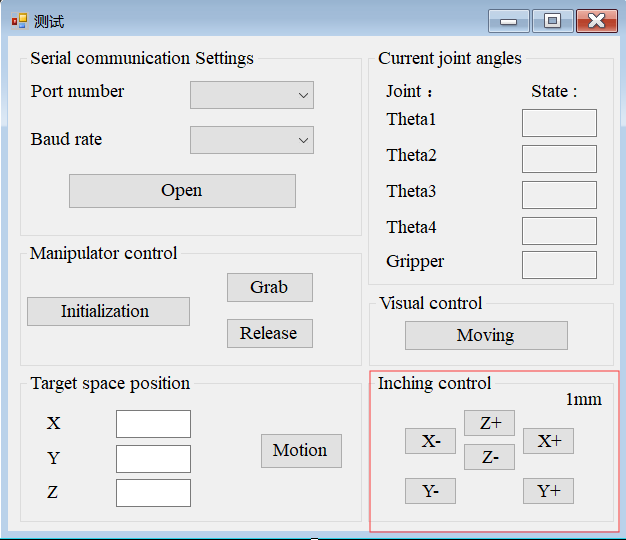Screen dimensions: 626x540
Task: Close the 测试 window
Action: (597, 22)
